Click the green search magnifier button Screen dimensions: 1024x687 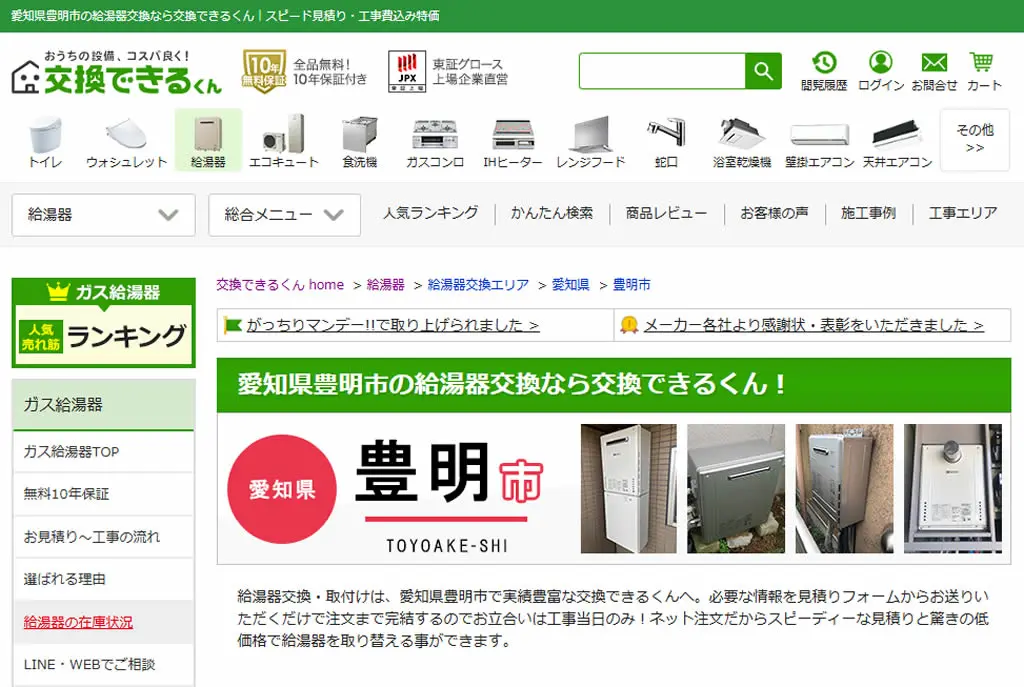pos(763,71)
